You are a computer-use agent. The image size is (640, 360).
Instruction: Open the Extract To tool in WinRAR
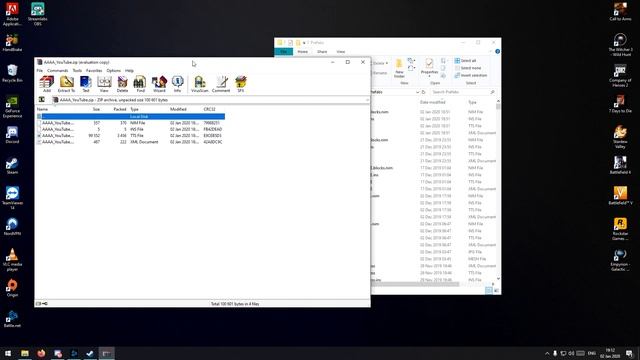tap(66, 84)
